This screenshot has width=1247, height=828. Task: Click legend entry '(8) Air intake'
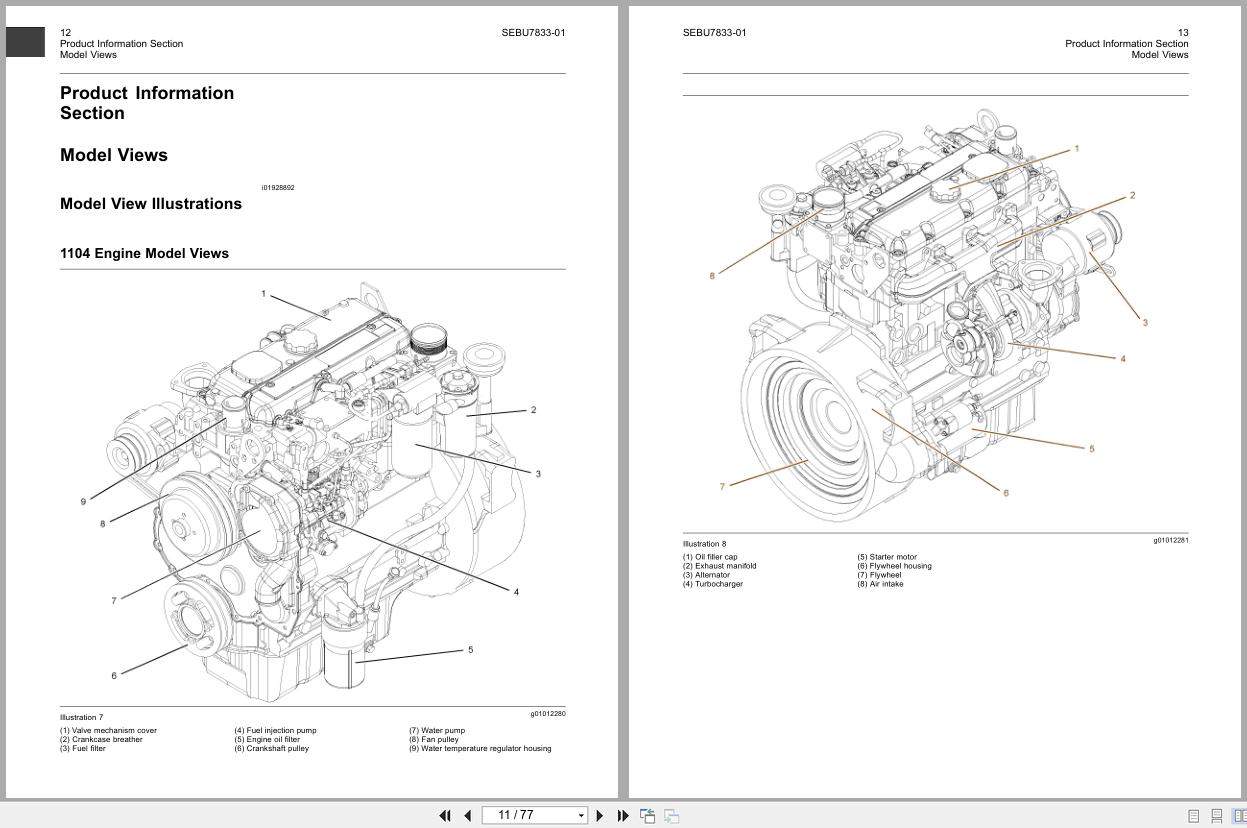[x=880, y=584]
